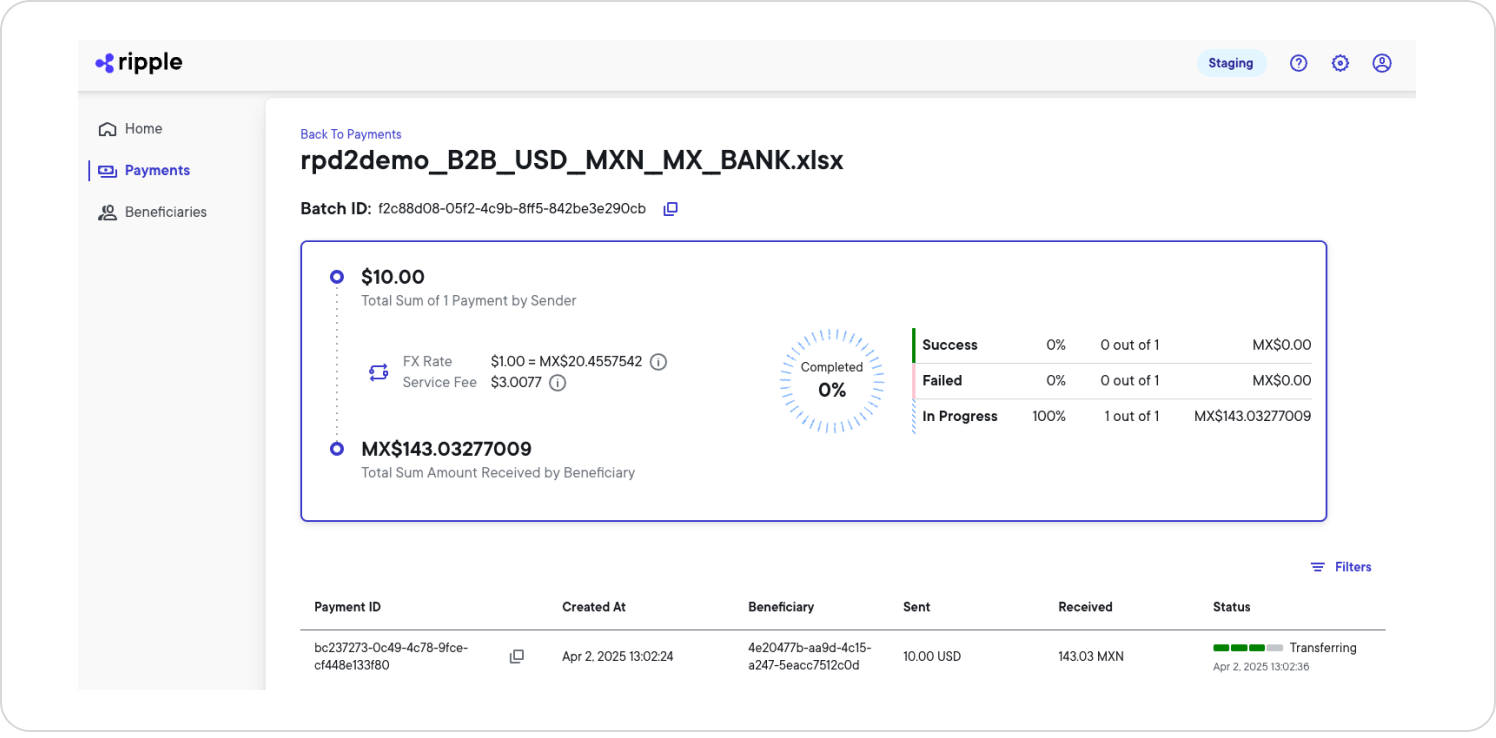
Task: Click the copy icon next to Batch ID
Action: click(x=670, y=208)
